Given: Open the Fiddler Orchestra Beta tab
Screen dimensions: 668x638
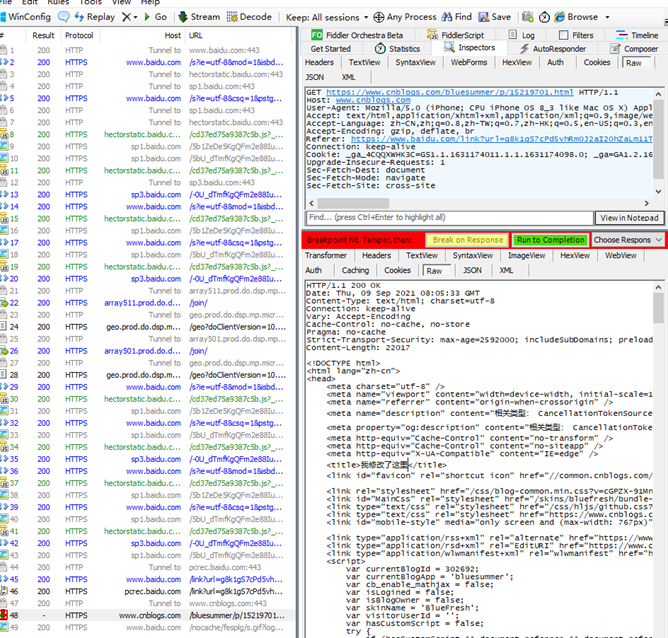Looking at the screenshot, I should tap(357, 35).
